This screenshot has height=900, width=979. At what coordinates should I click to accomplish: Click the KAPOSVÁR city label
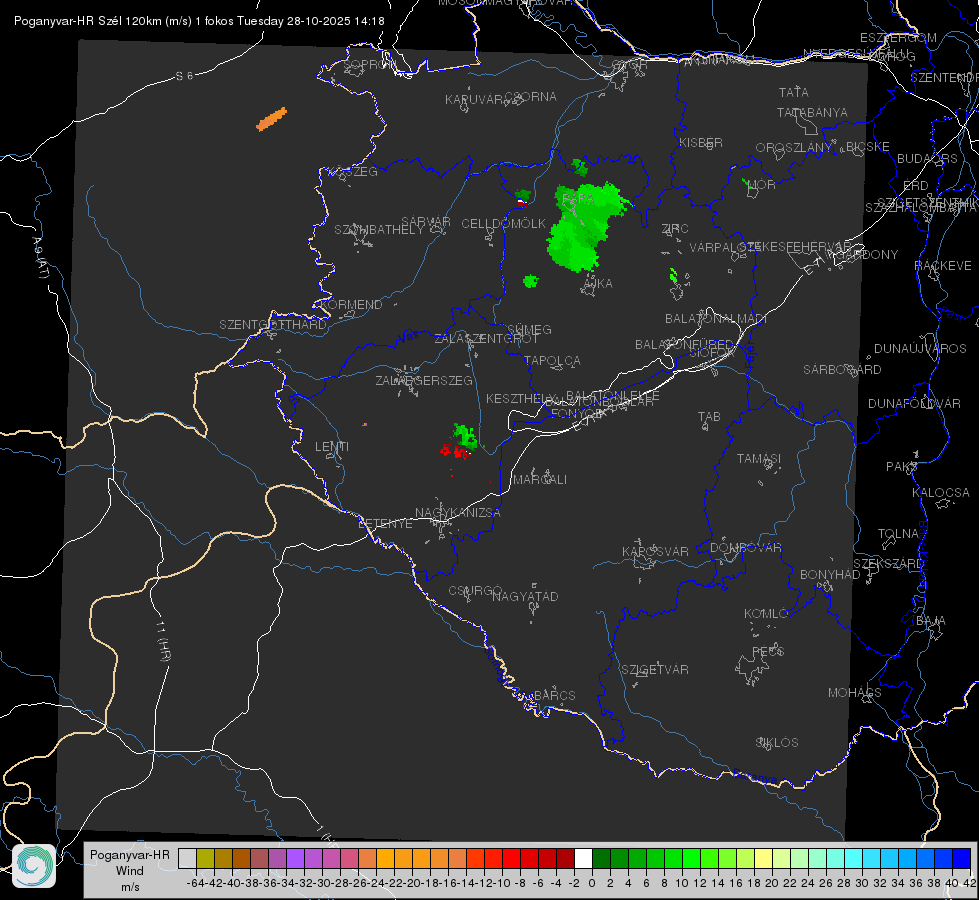click(x=655, y=551)
